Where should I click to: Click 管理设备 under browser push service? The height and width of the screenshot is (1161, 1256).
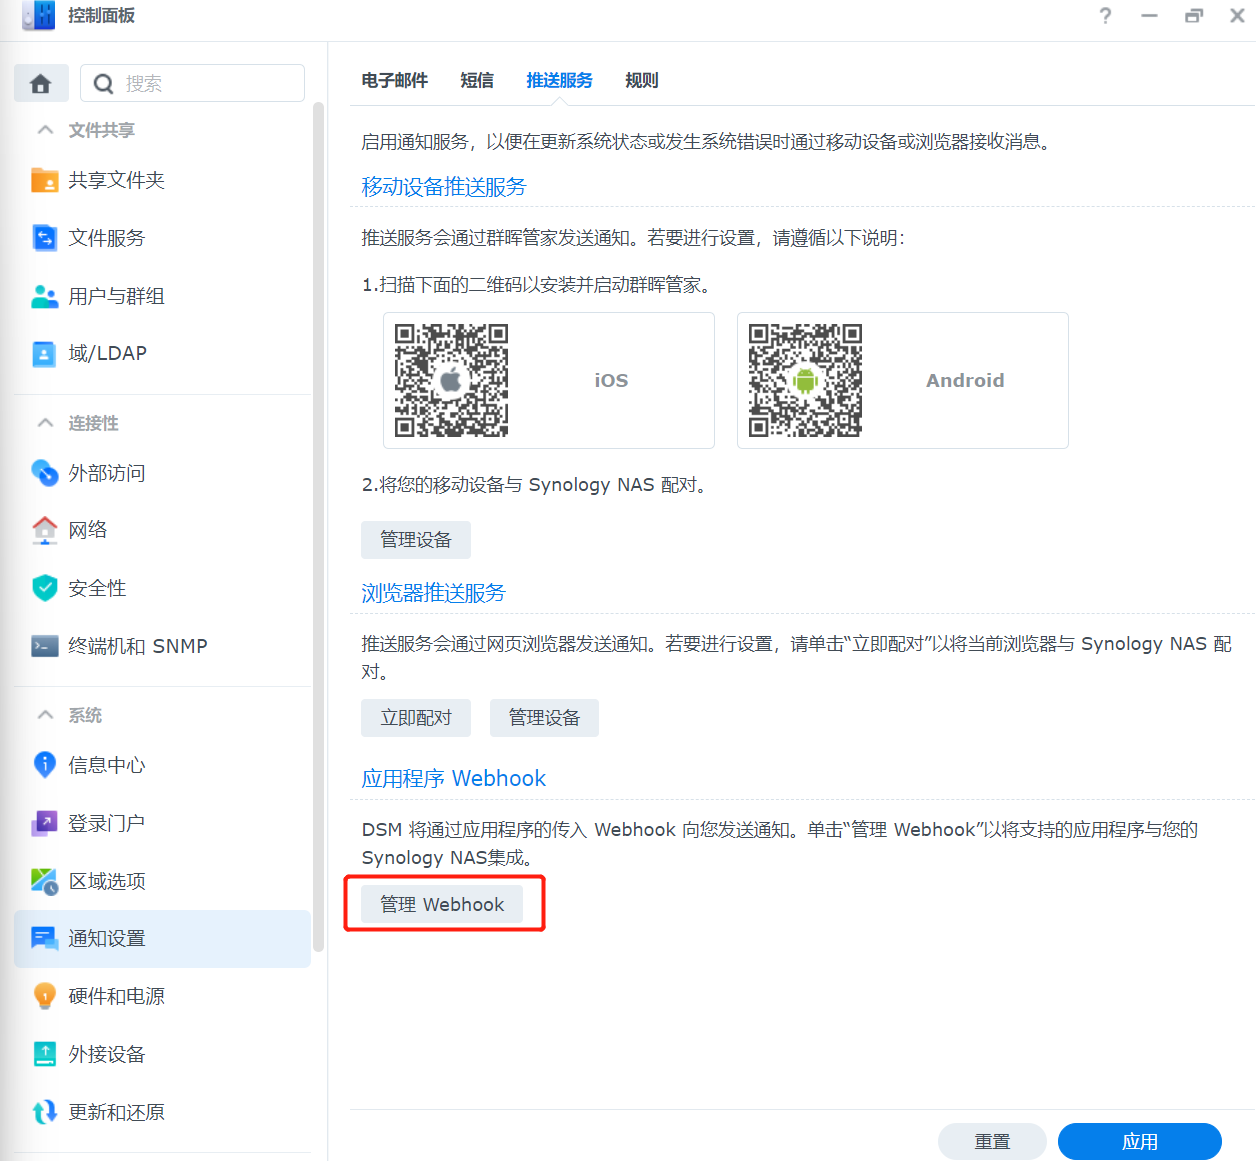tap(544, 718)
